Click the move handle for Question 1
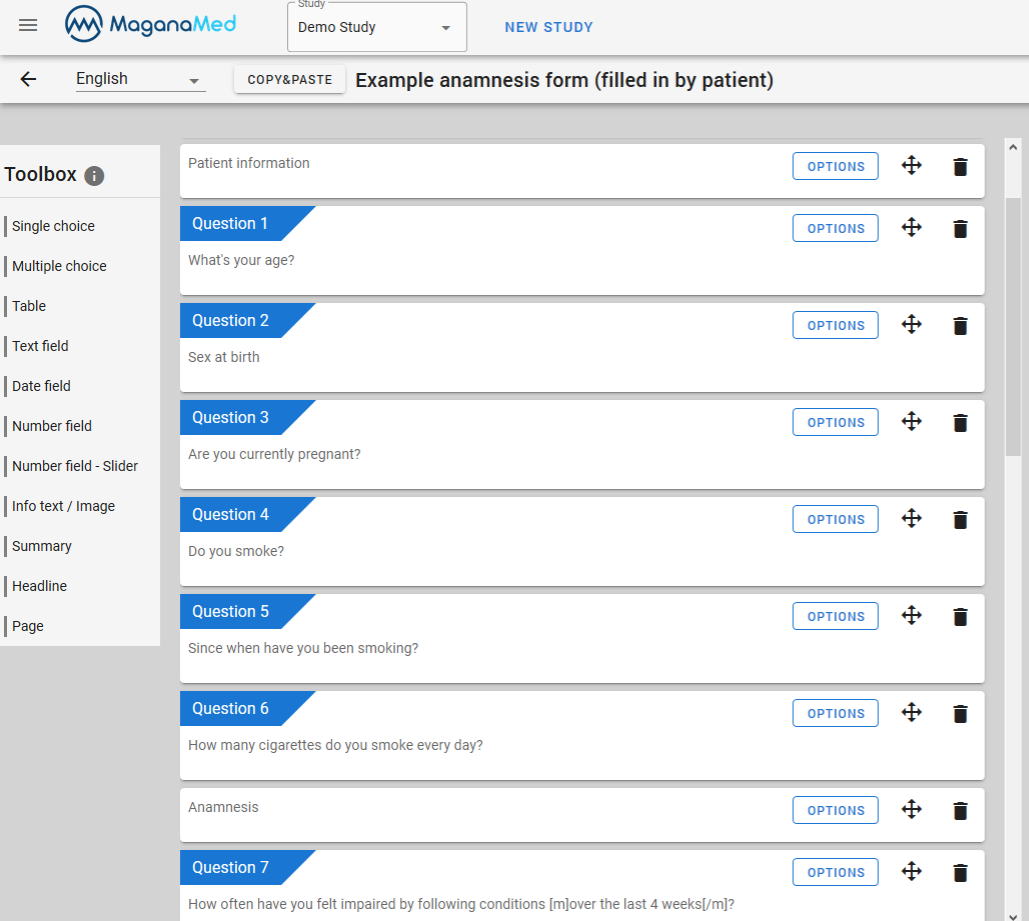Viewport: 1029px width, 921px height. pos(911,228)
